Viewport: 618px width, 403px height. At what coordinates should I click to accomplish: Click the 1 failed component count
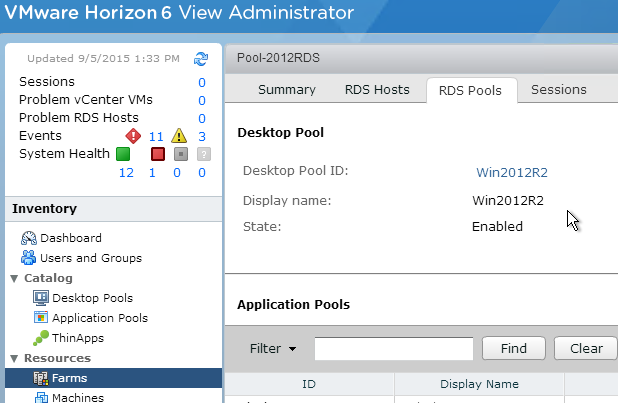[152, 173]
